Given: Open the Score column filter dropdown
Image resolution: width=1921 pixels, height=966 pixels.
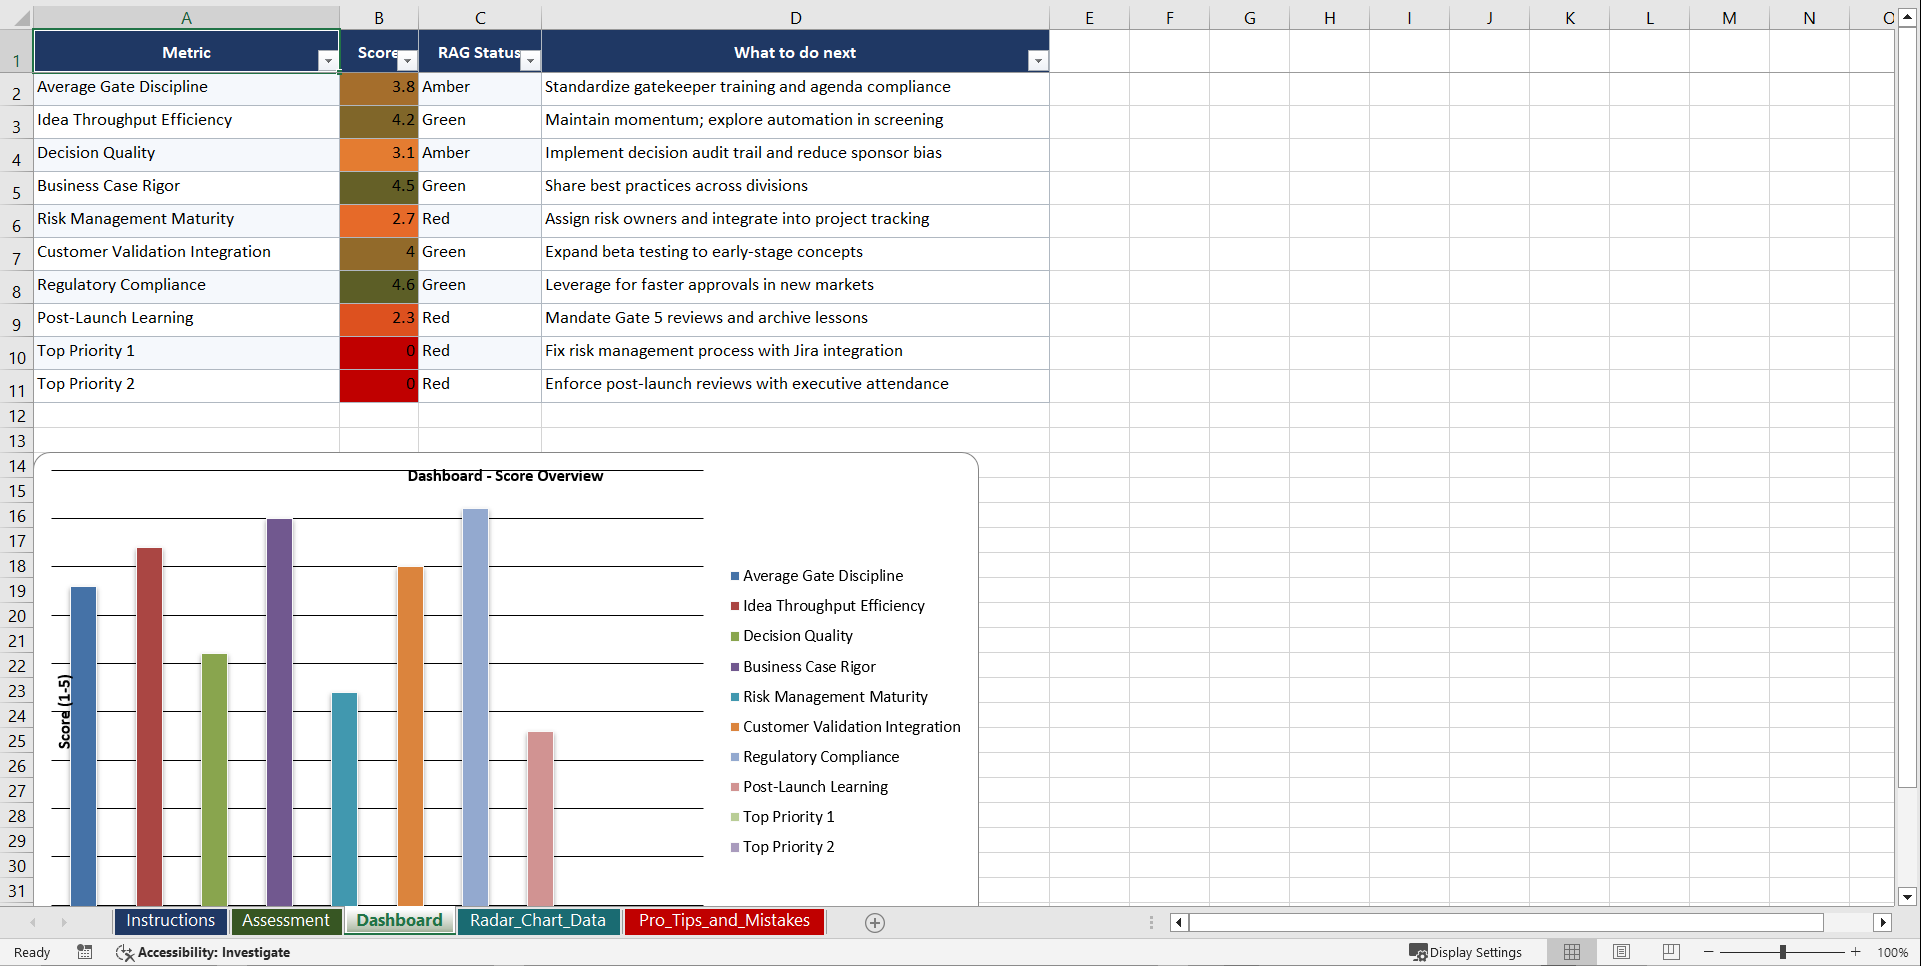Looking at the screenshot, I should pyautogui.click(x=407, y=61).
